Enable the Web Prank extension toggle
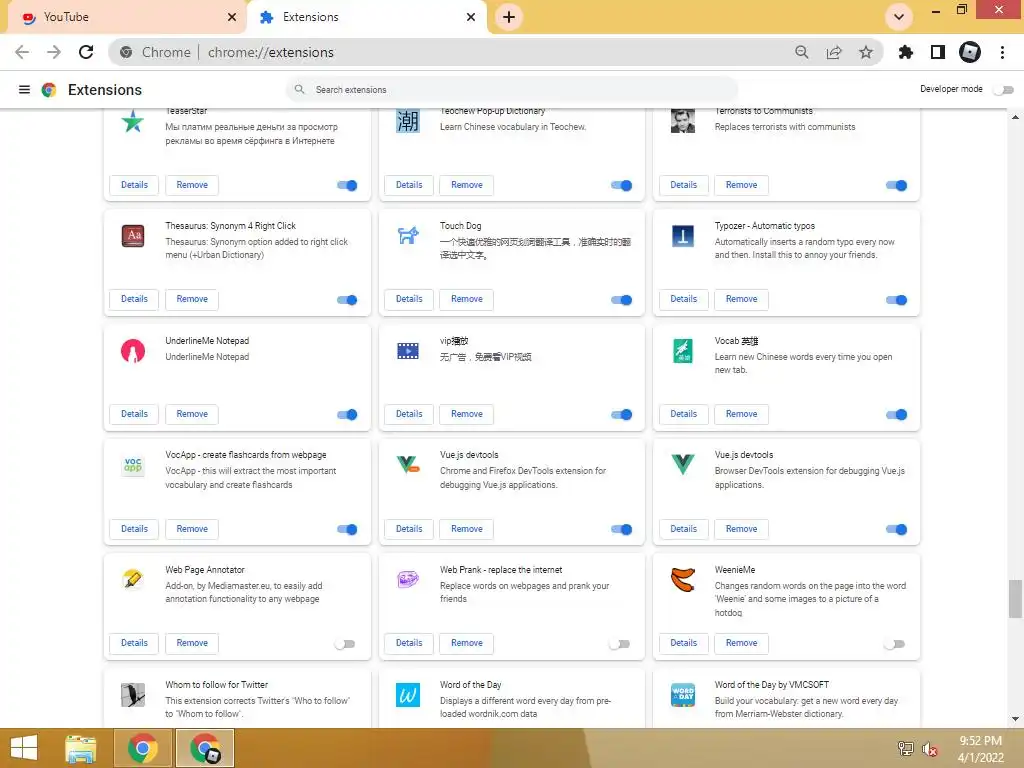Screen dimensions: 1024x768 pos(619,644)
